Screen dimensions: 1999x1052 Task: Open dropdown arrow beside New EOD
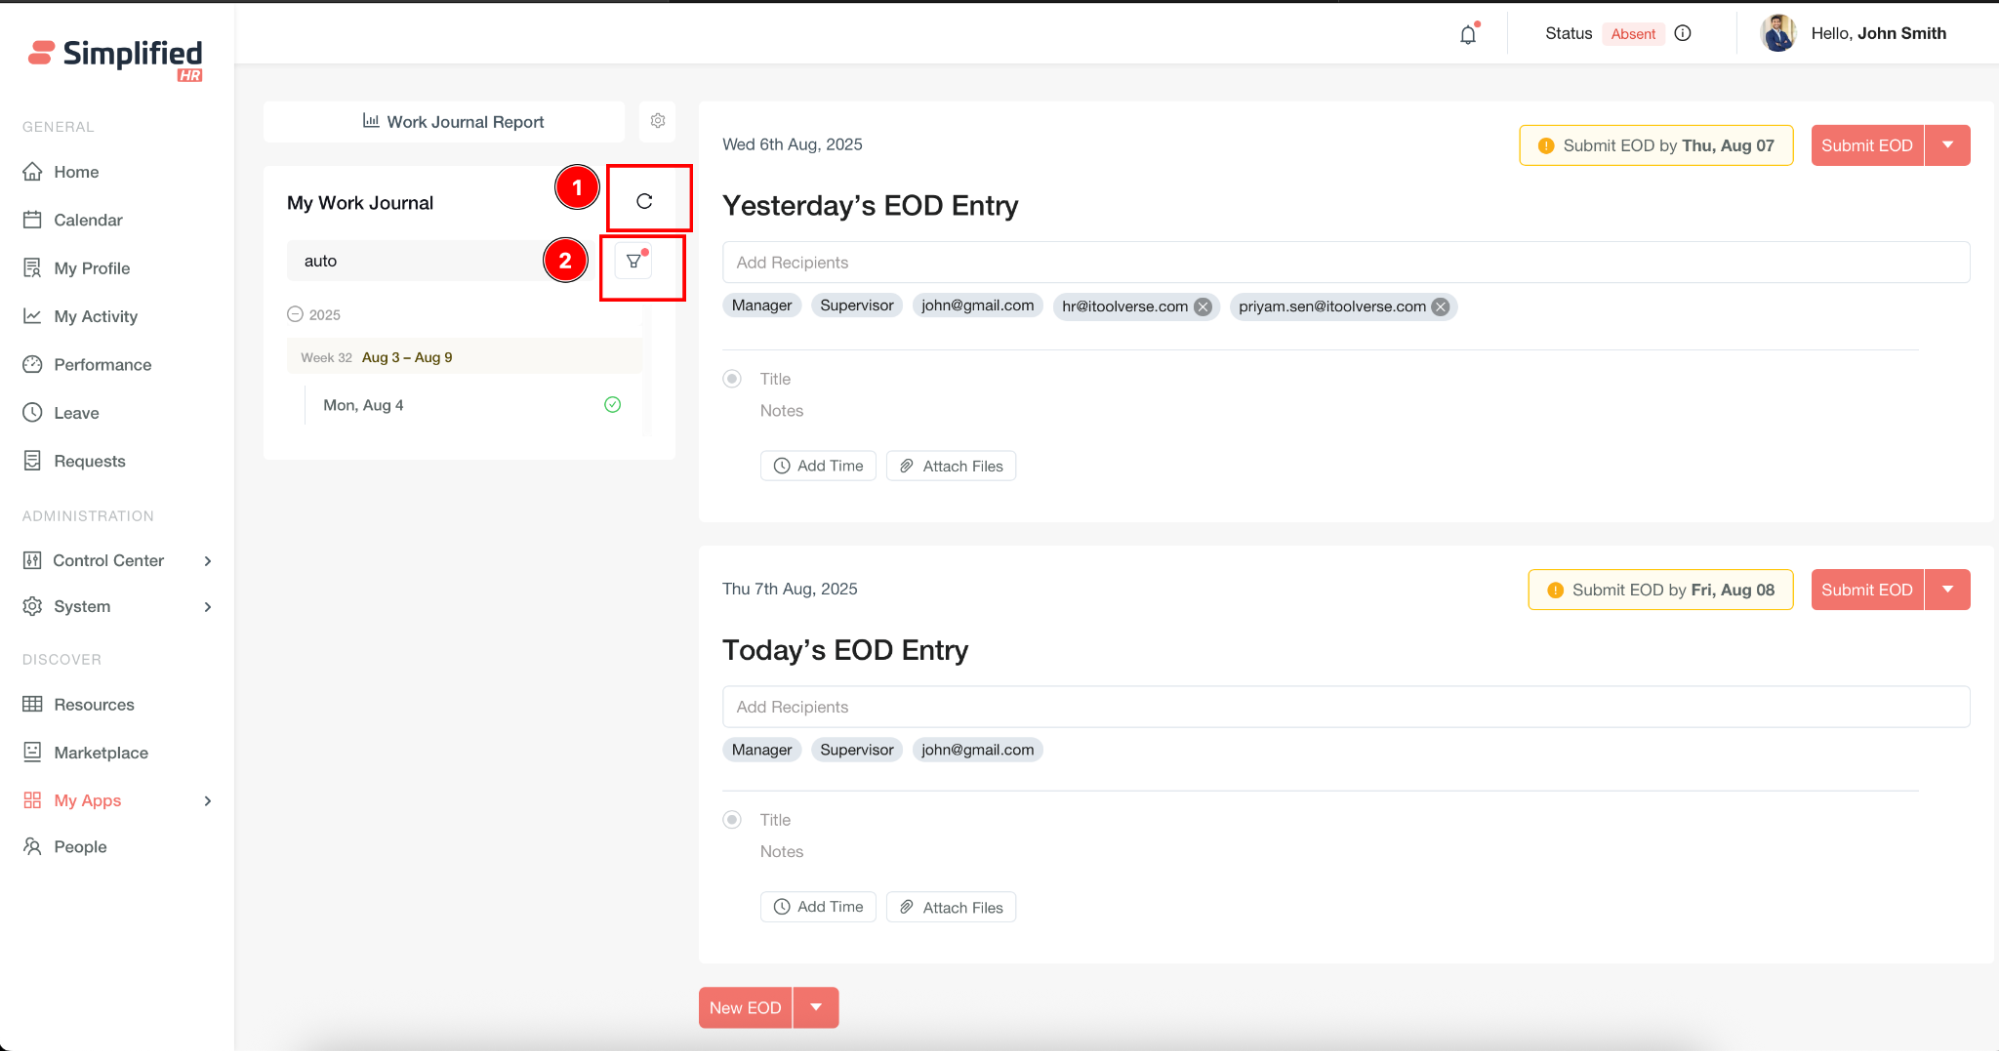pyautogui.click(x=816, y=1007)
